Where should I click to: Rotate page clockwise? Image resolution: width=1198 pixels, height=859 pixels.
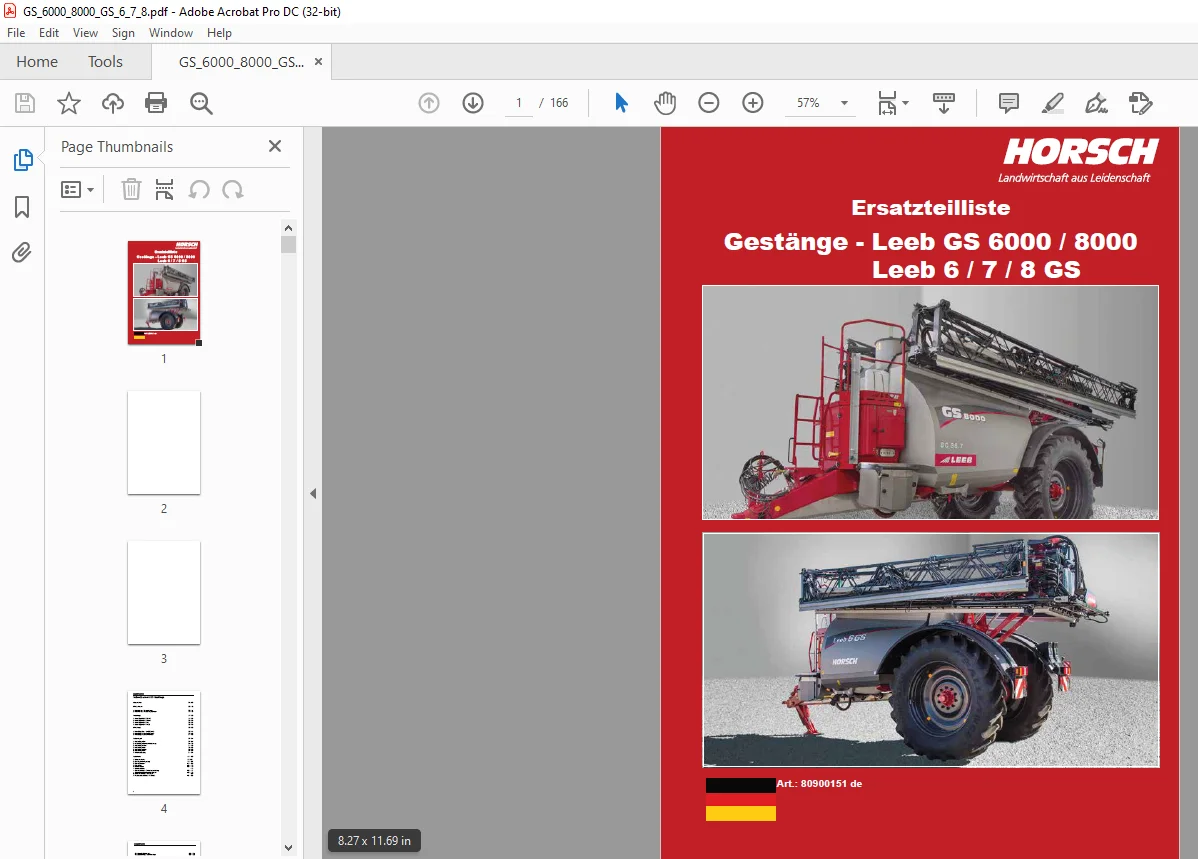coord(233,189)
